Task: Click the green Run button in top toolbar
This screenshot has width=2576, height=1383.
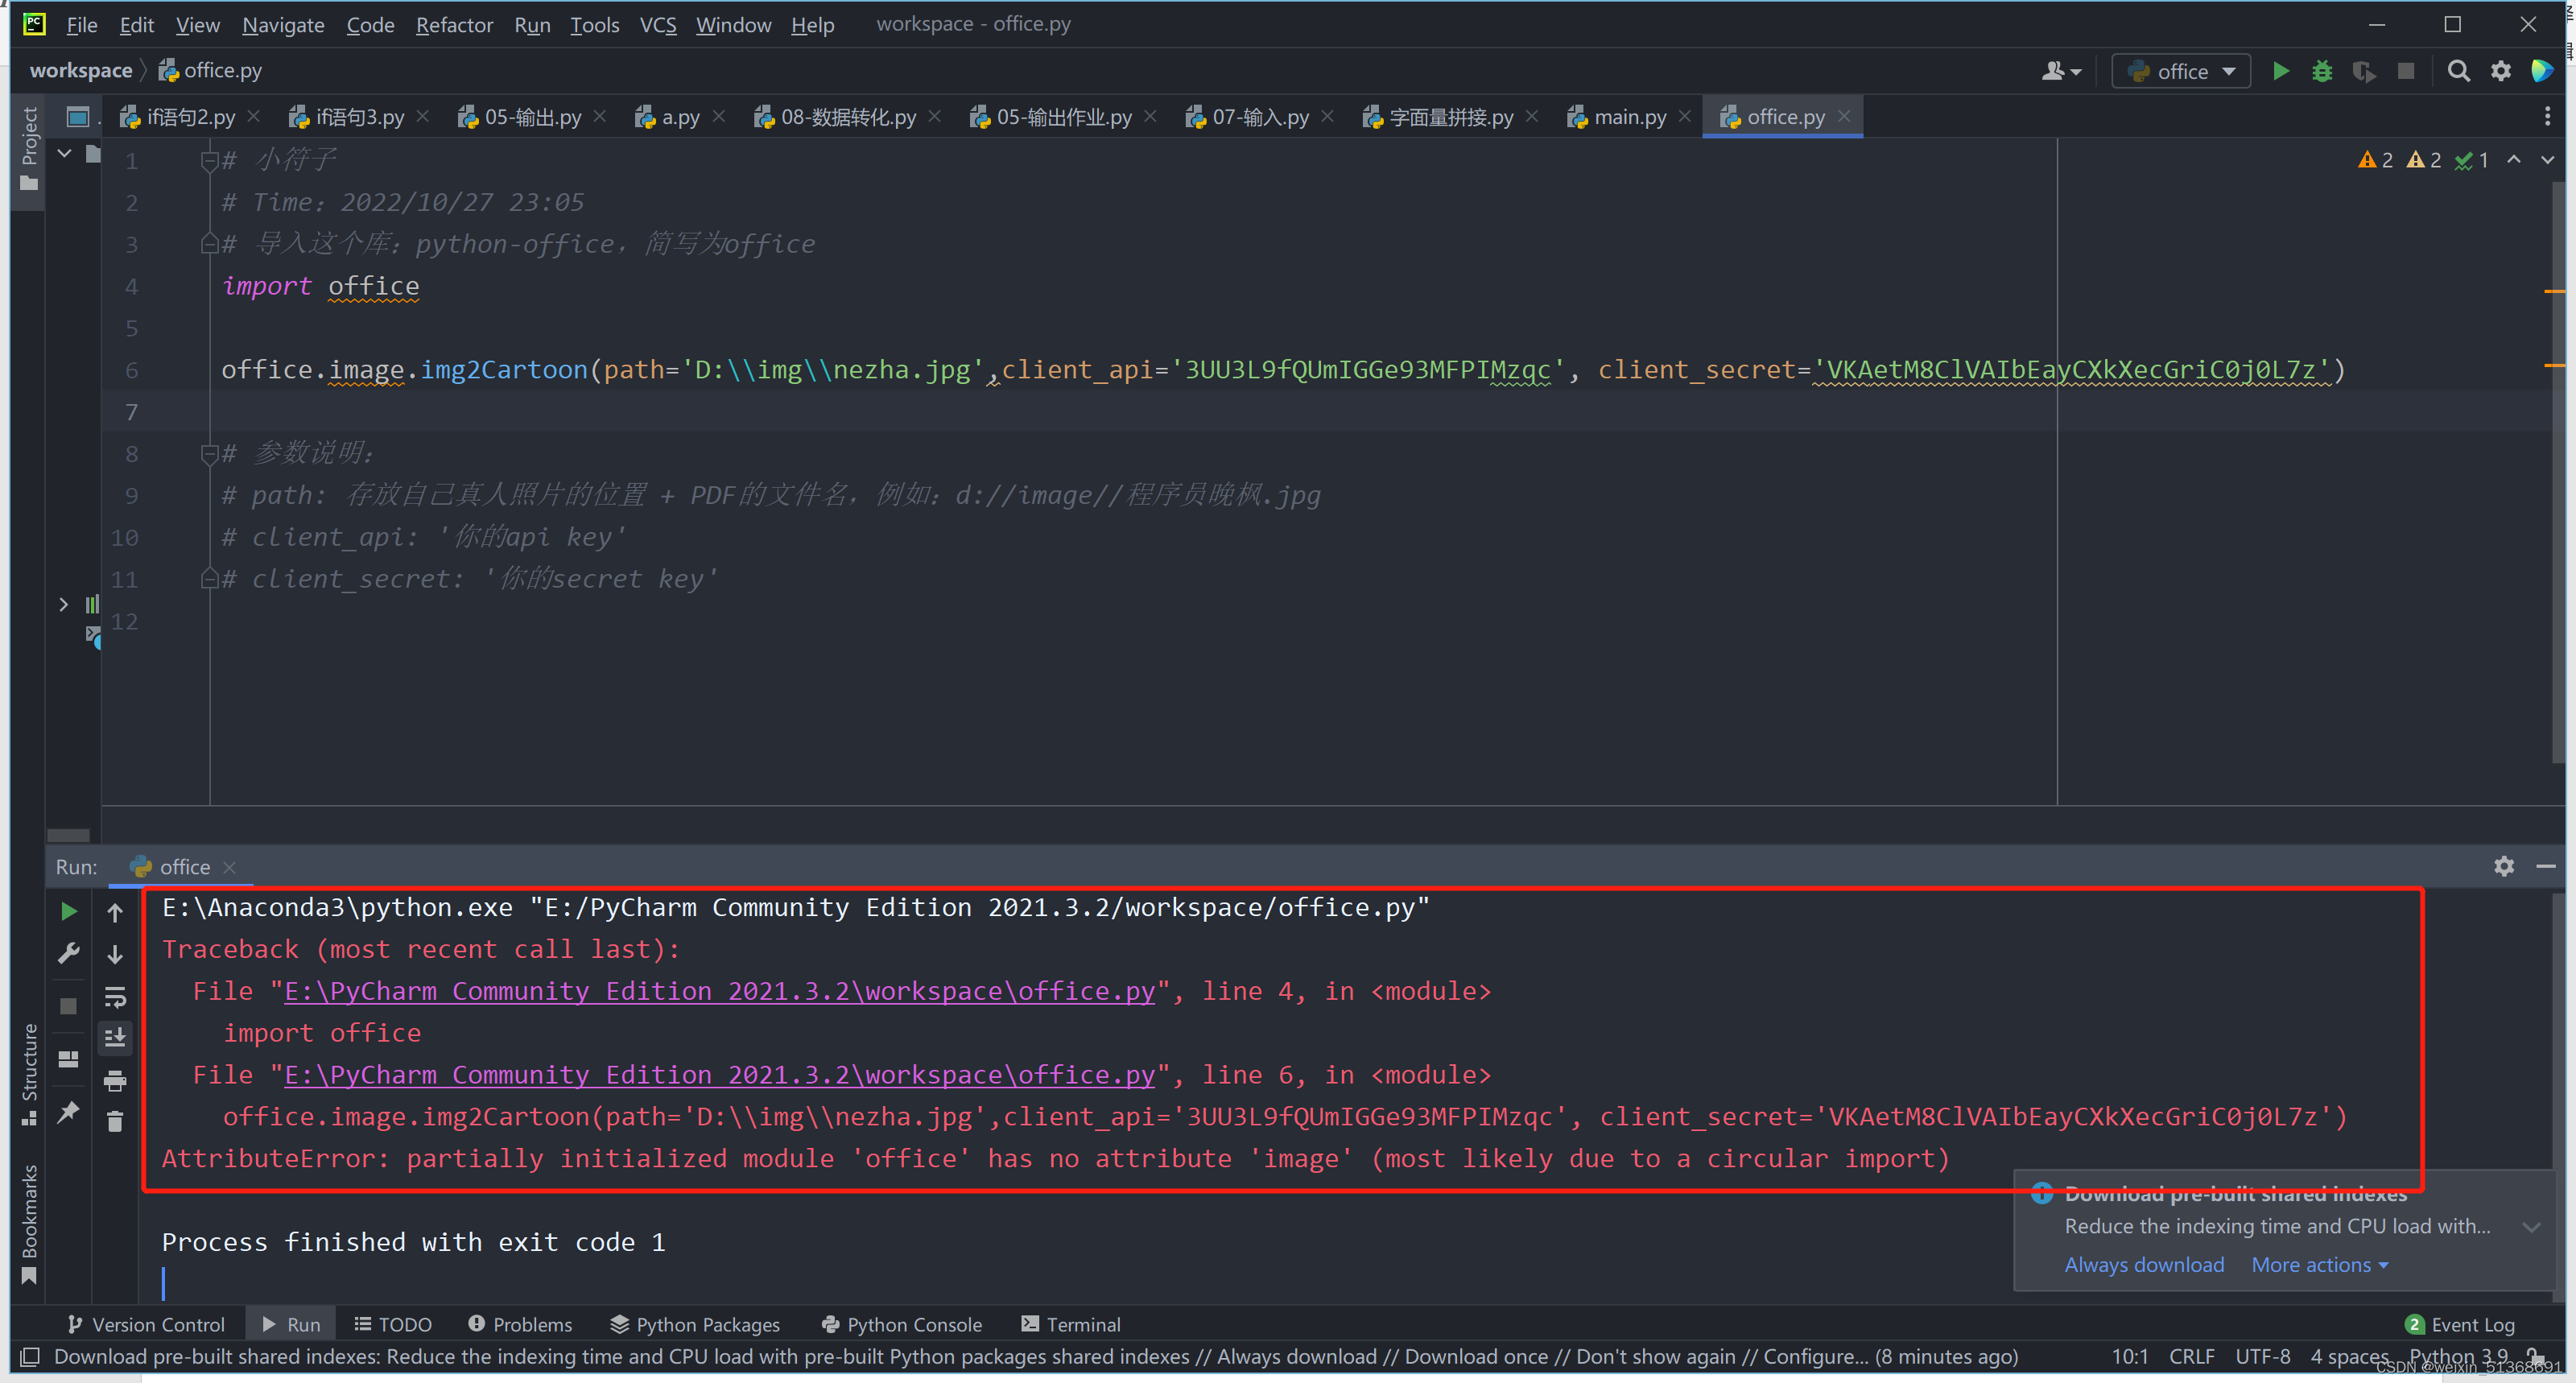Action: pyautogui.click(x=2281, y=71)
